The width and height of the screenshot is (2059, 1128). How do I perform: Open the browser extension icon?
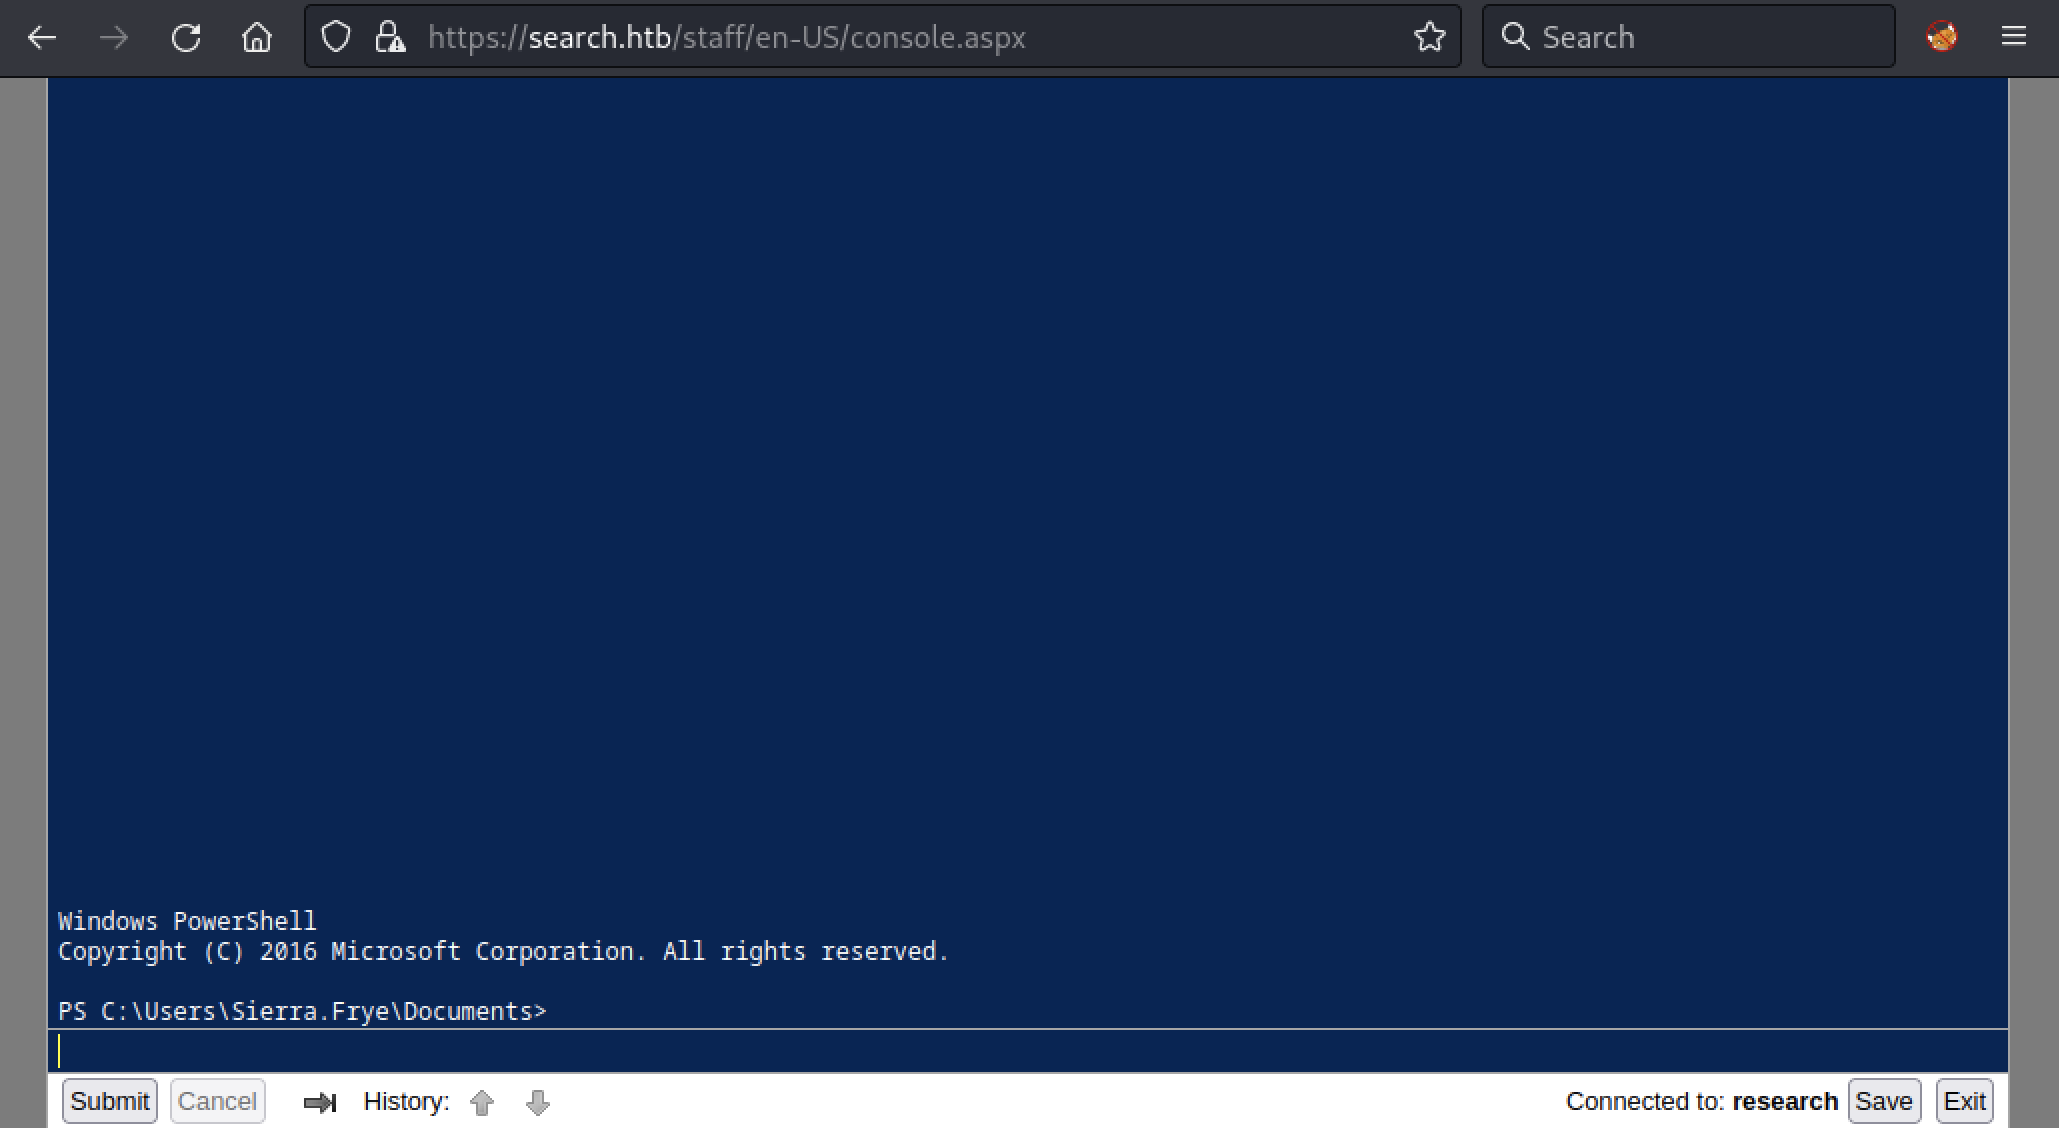tap(1941, 37)
